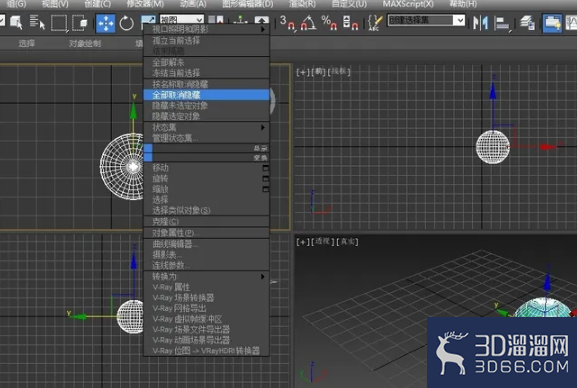Expand 视口照明和阴影 submenu

[206, 29]
